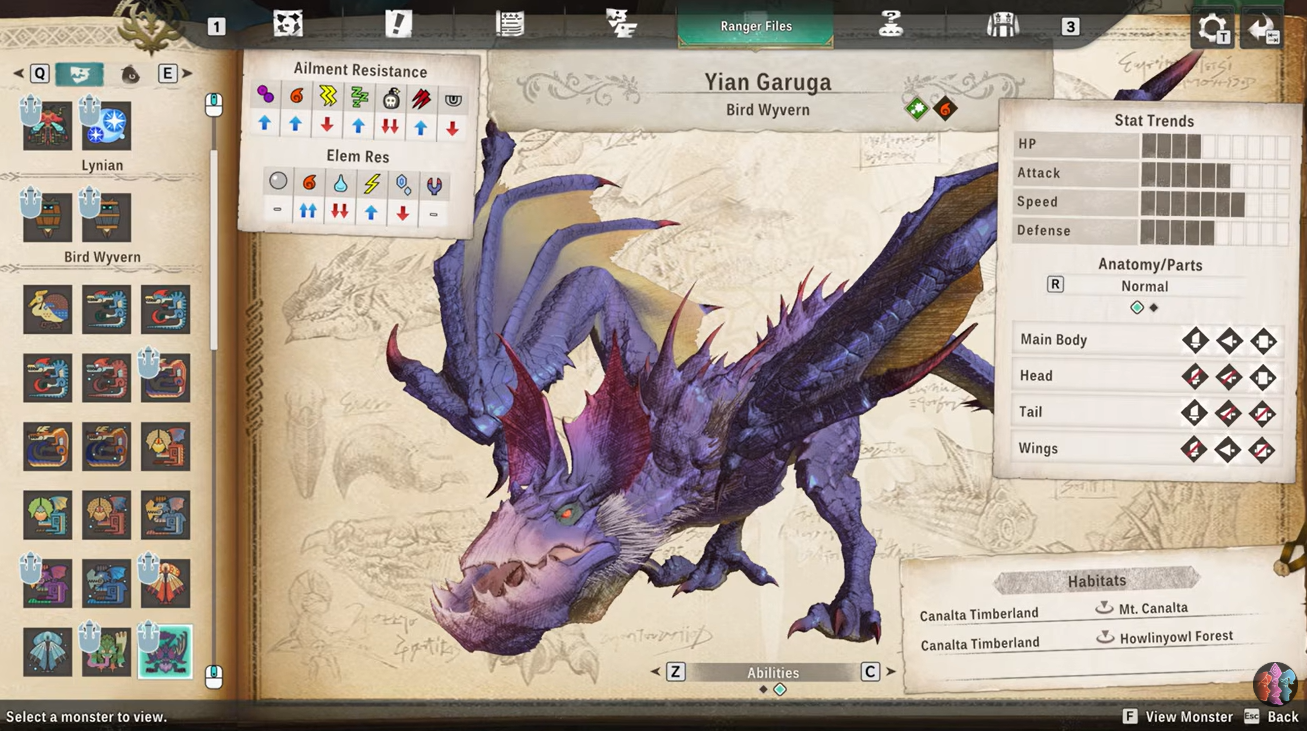
Task: Select the first page dot under Abilities
Action: 763,690
